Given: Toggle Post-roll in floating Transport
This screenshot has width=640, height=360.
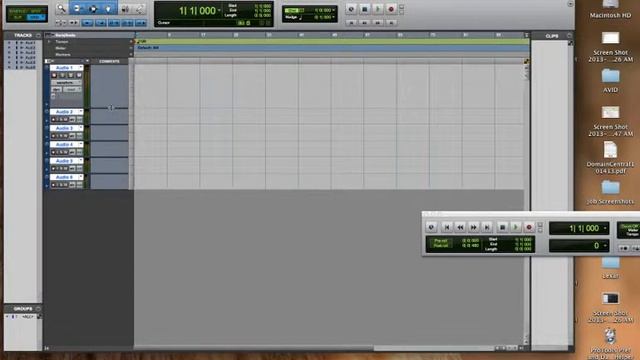Looking at the screenshot, I should (440, 245).
